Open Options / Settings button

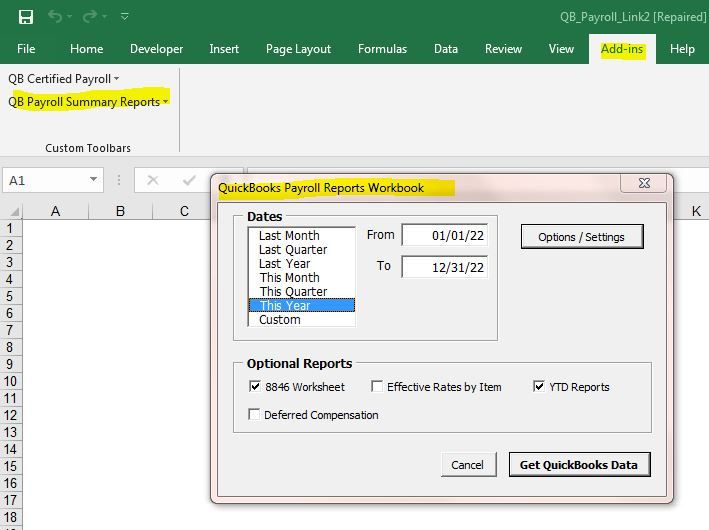(581, 237)
